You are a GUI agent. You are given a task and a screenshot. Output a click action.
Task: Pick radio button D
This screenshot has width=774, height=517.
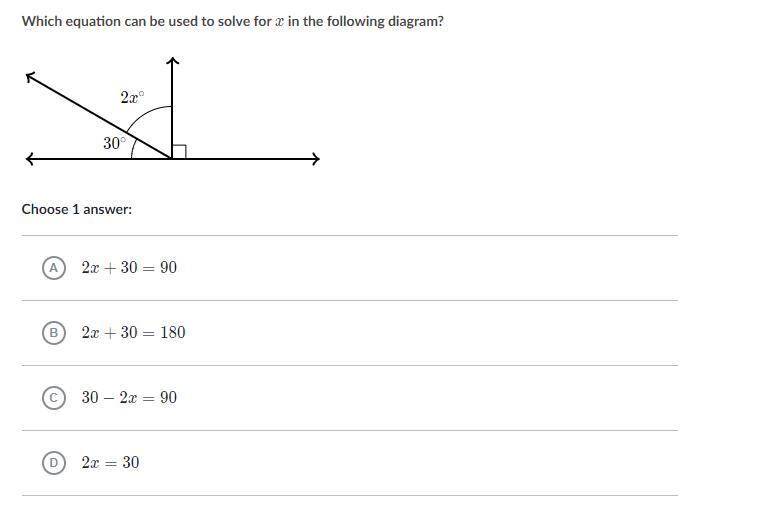pos(54,463)
